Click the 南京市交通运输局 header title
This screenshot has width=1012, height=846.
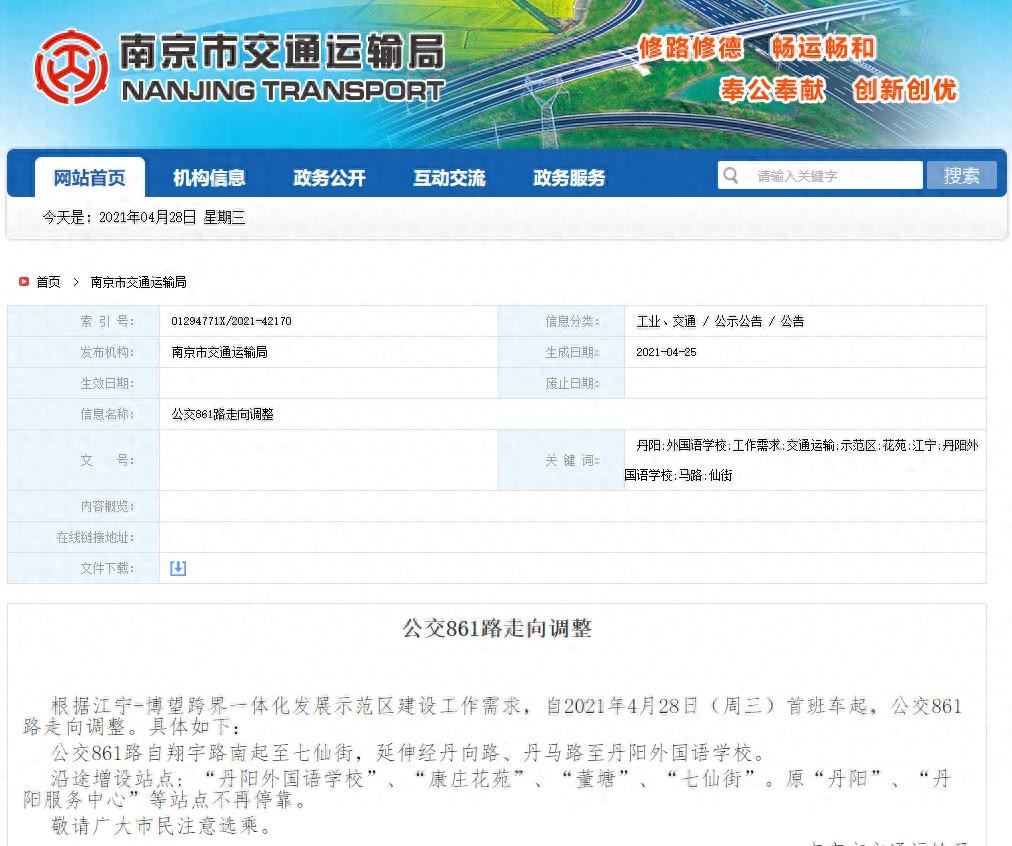click(281, 52)
